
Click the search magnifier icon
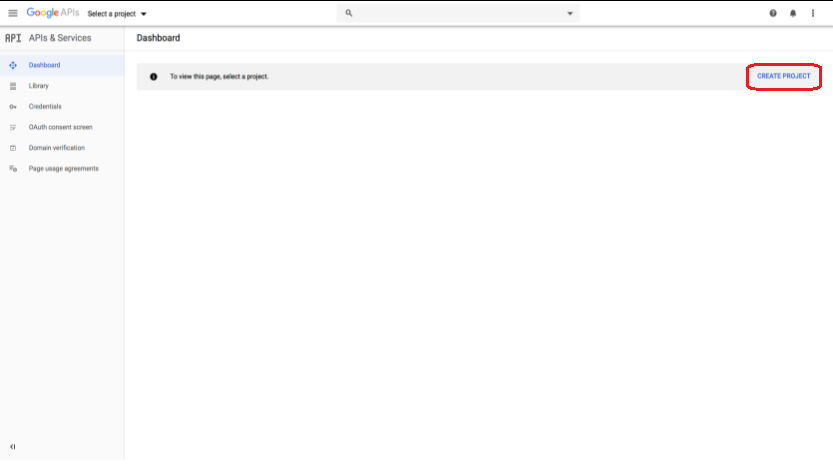pos(349,13)
